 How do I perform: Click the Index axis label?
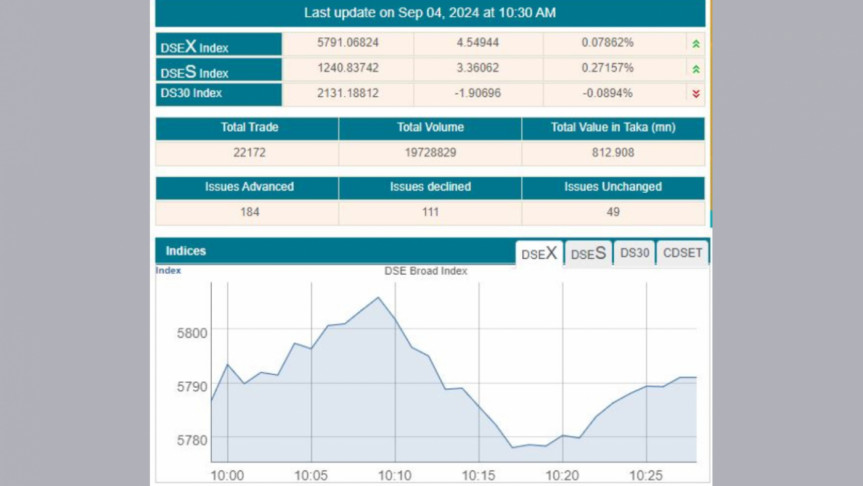point(168,270)
